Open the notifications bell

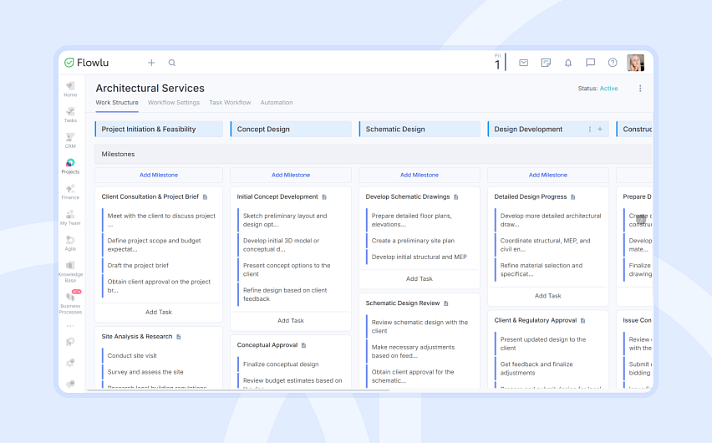pos(568,63)
